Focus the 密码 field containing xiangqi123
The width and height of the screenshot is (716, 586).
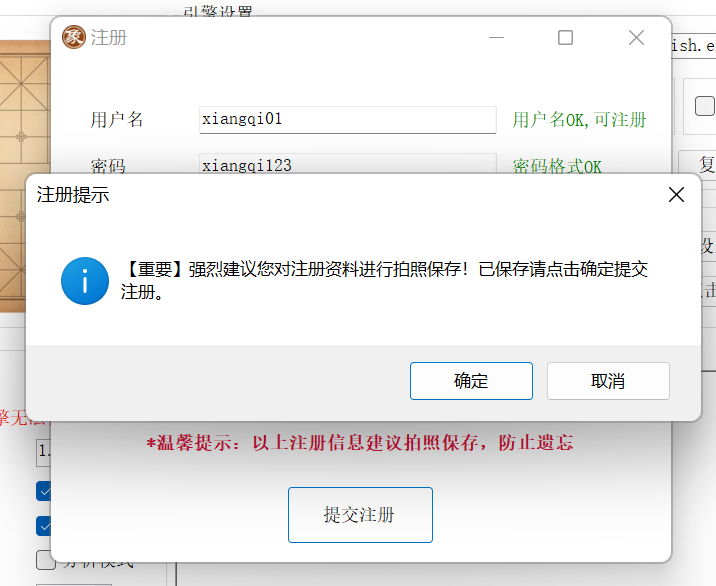click(347, 164)
